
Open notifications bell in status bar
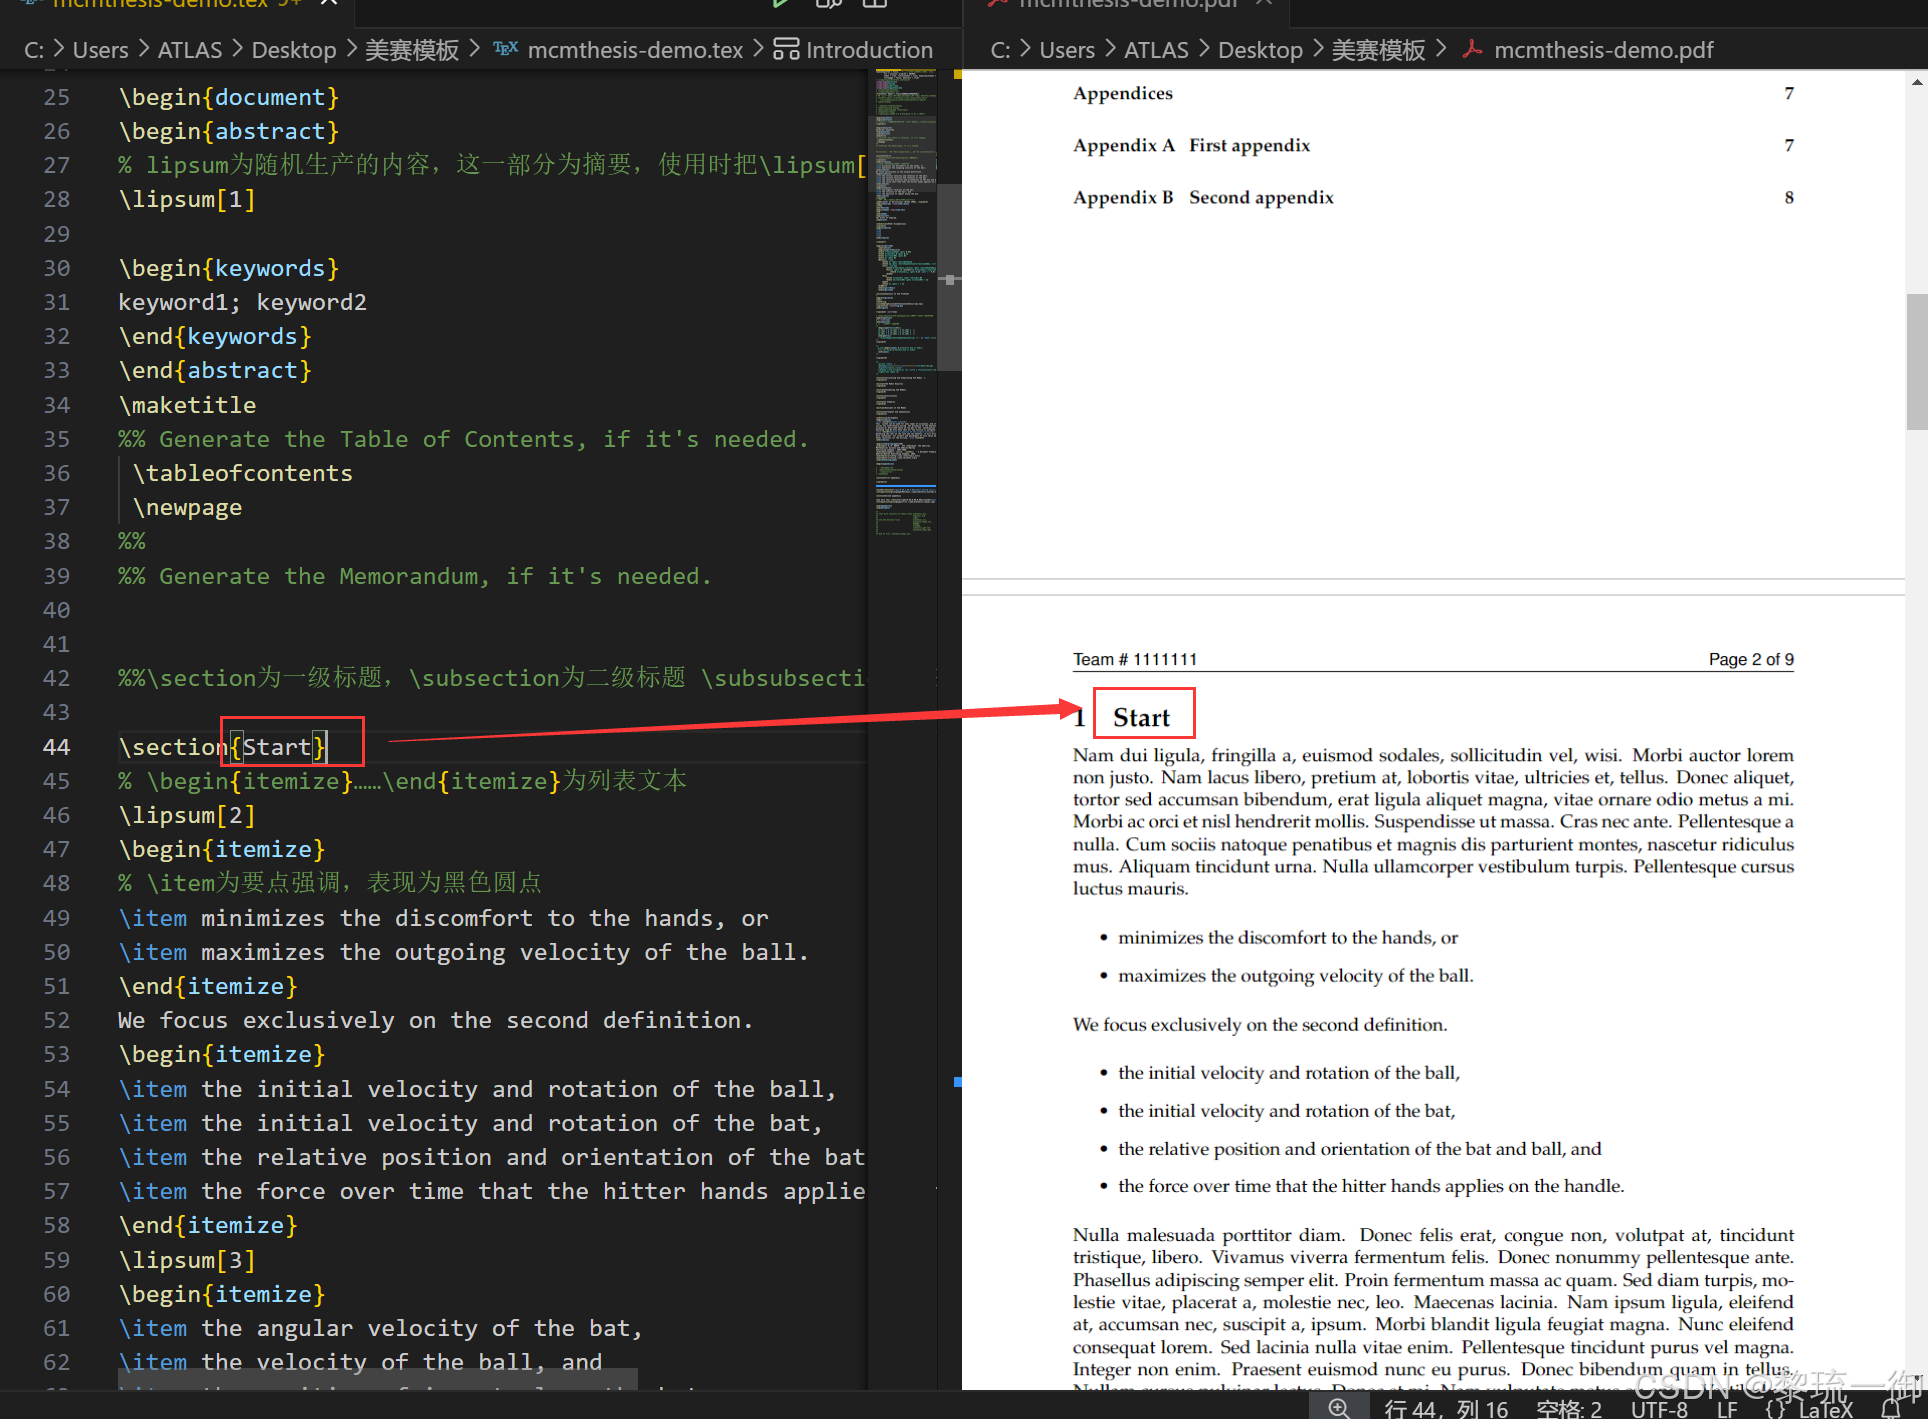pyautogui.click(x=1890, y=1408)
